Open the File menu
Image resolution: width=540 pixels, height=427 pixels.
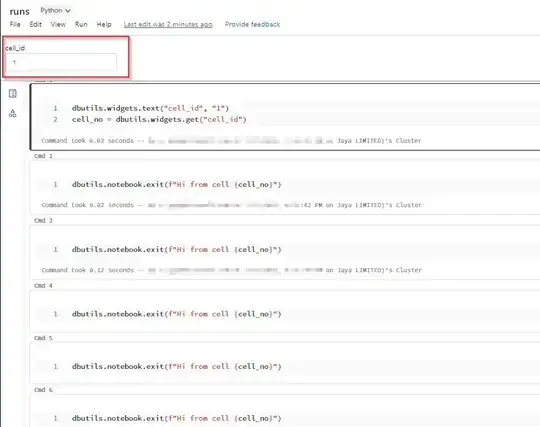tap(15, 24)
